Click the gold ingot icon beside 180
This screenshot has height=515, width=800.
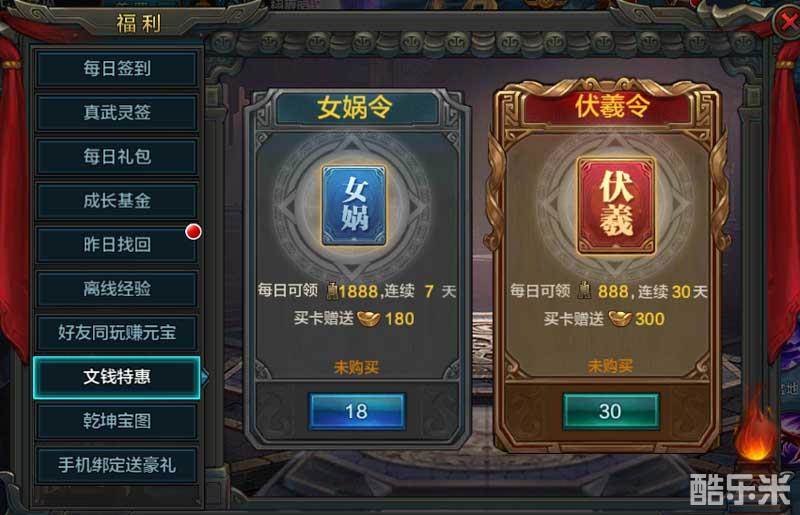tap(368, 319)
